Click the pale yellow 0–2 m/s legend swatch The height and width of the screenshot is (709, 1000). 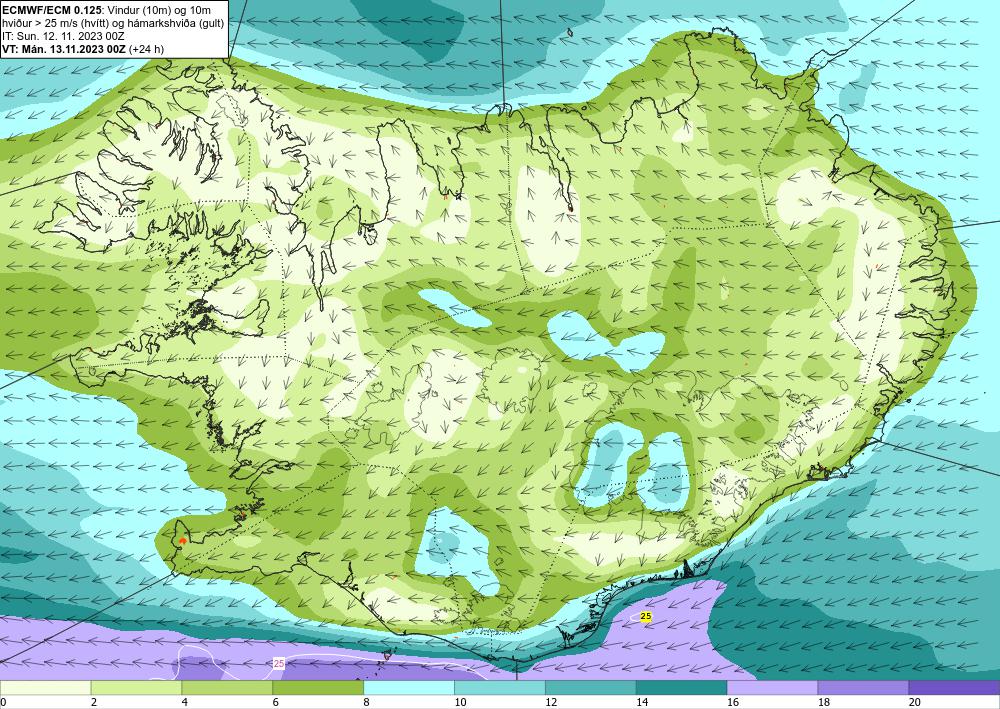pos(45,688)
